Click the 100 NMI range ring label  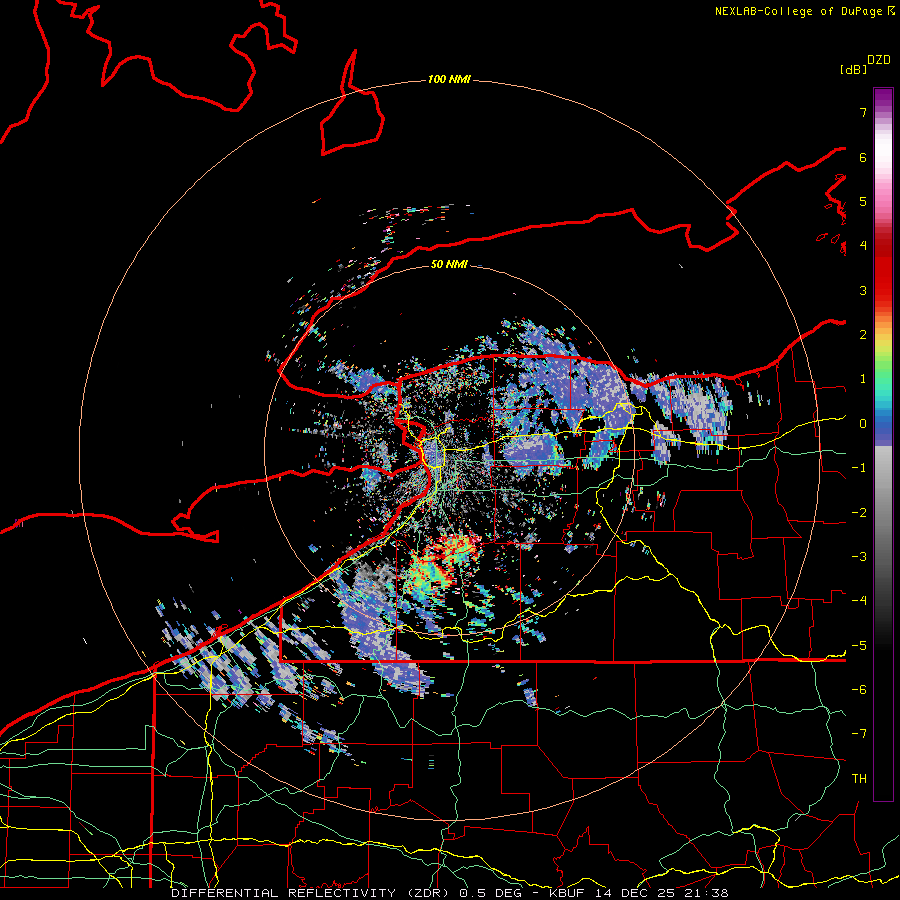[449, 79]
